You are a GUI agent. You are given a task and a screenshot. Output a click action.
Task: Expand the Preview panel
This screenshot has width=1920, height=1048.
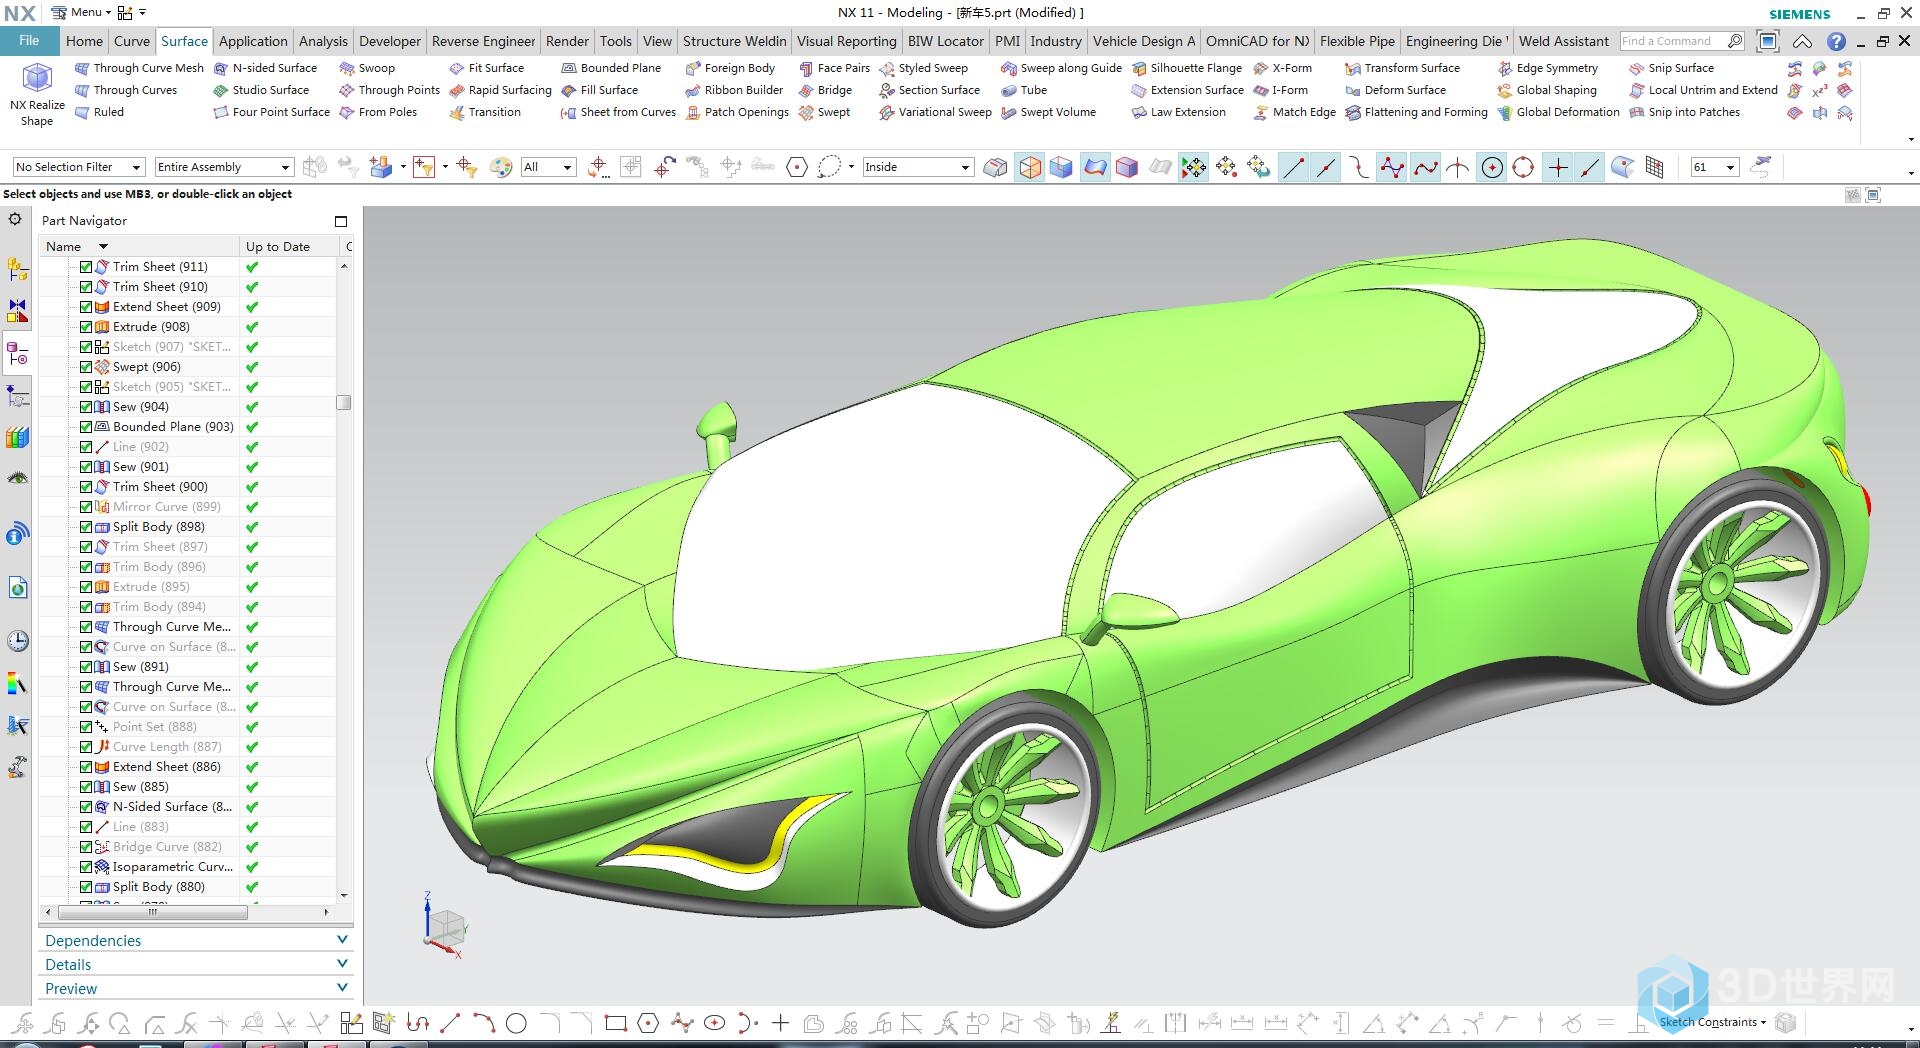196,988
